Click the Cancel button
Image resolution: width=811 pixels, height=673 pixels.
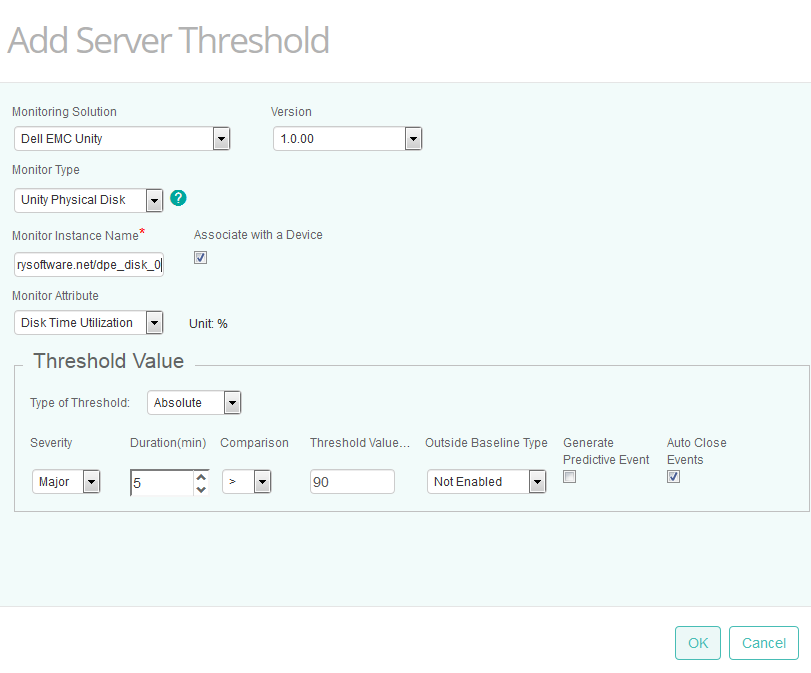pos(763,643)
